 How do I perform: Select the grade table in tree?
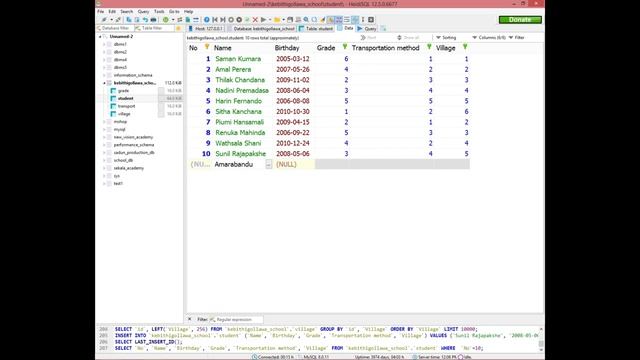(x=123, y=91)
